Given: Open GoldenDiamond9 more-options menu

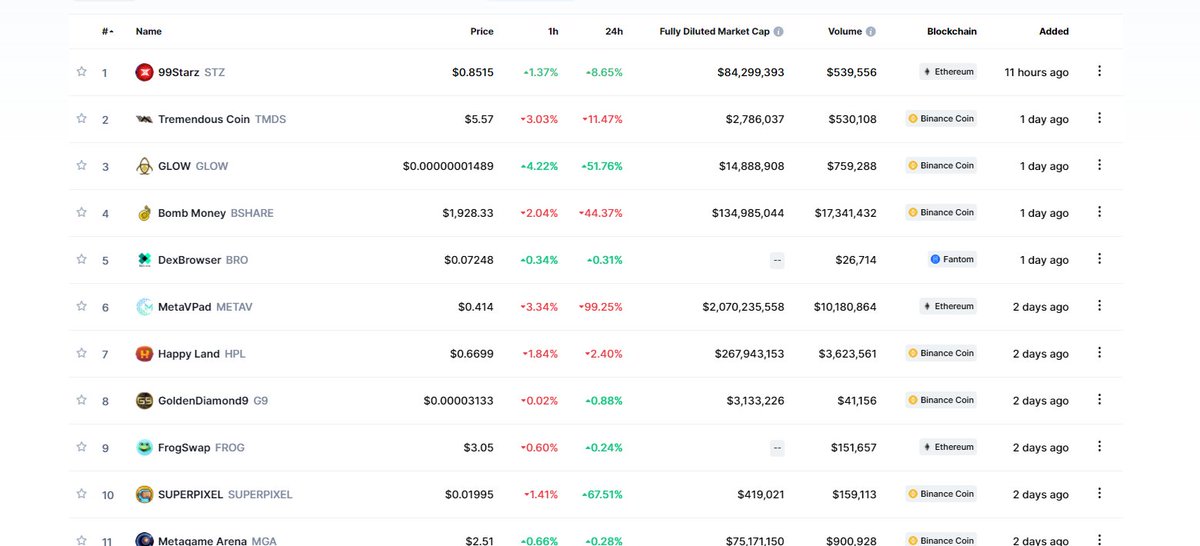Looking at the screenshot, I should click(x=1099, y=400).
